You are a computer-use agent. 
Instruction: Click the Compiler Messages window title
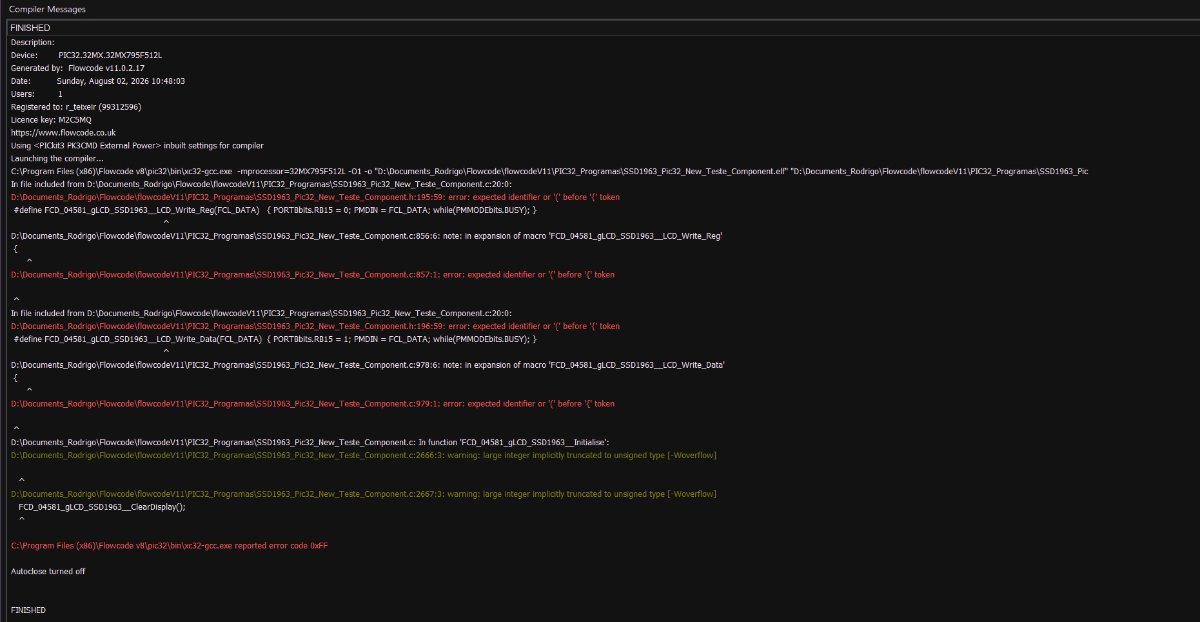47,9
